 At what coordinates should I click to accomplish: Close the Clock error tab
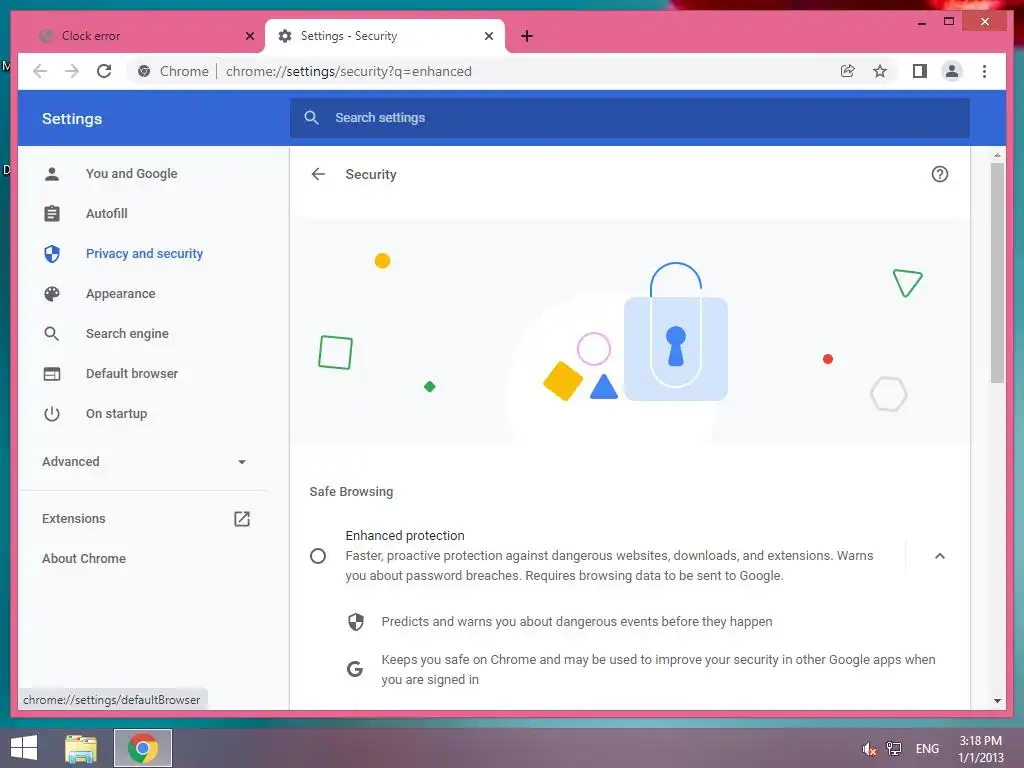pyautogui.click(x=249, y=36)
